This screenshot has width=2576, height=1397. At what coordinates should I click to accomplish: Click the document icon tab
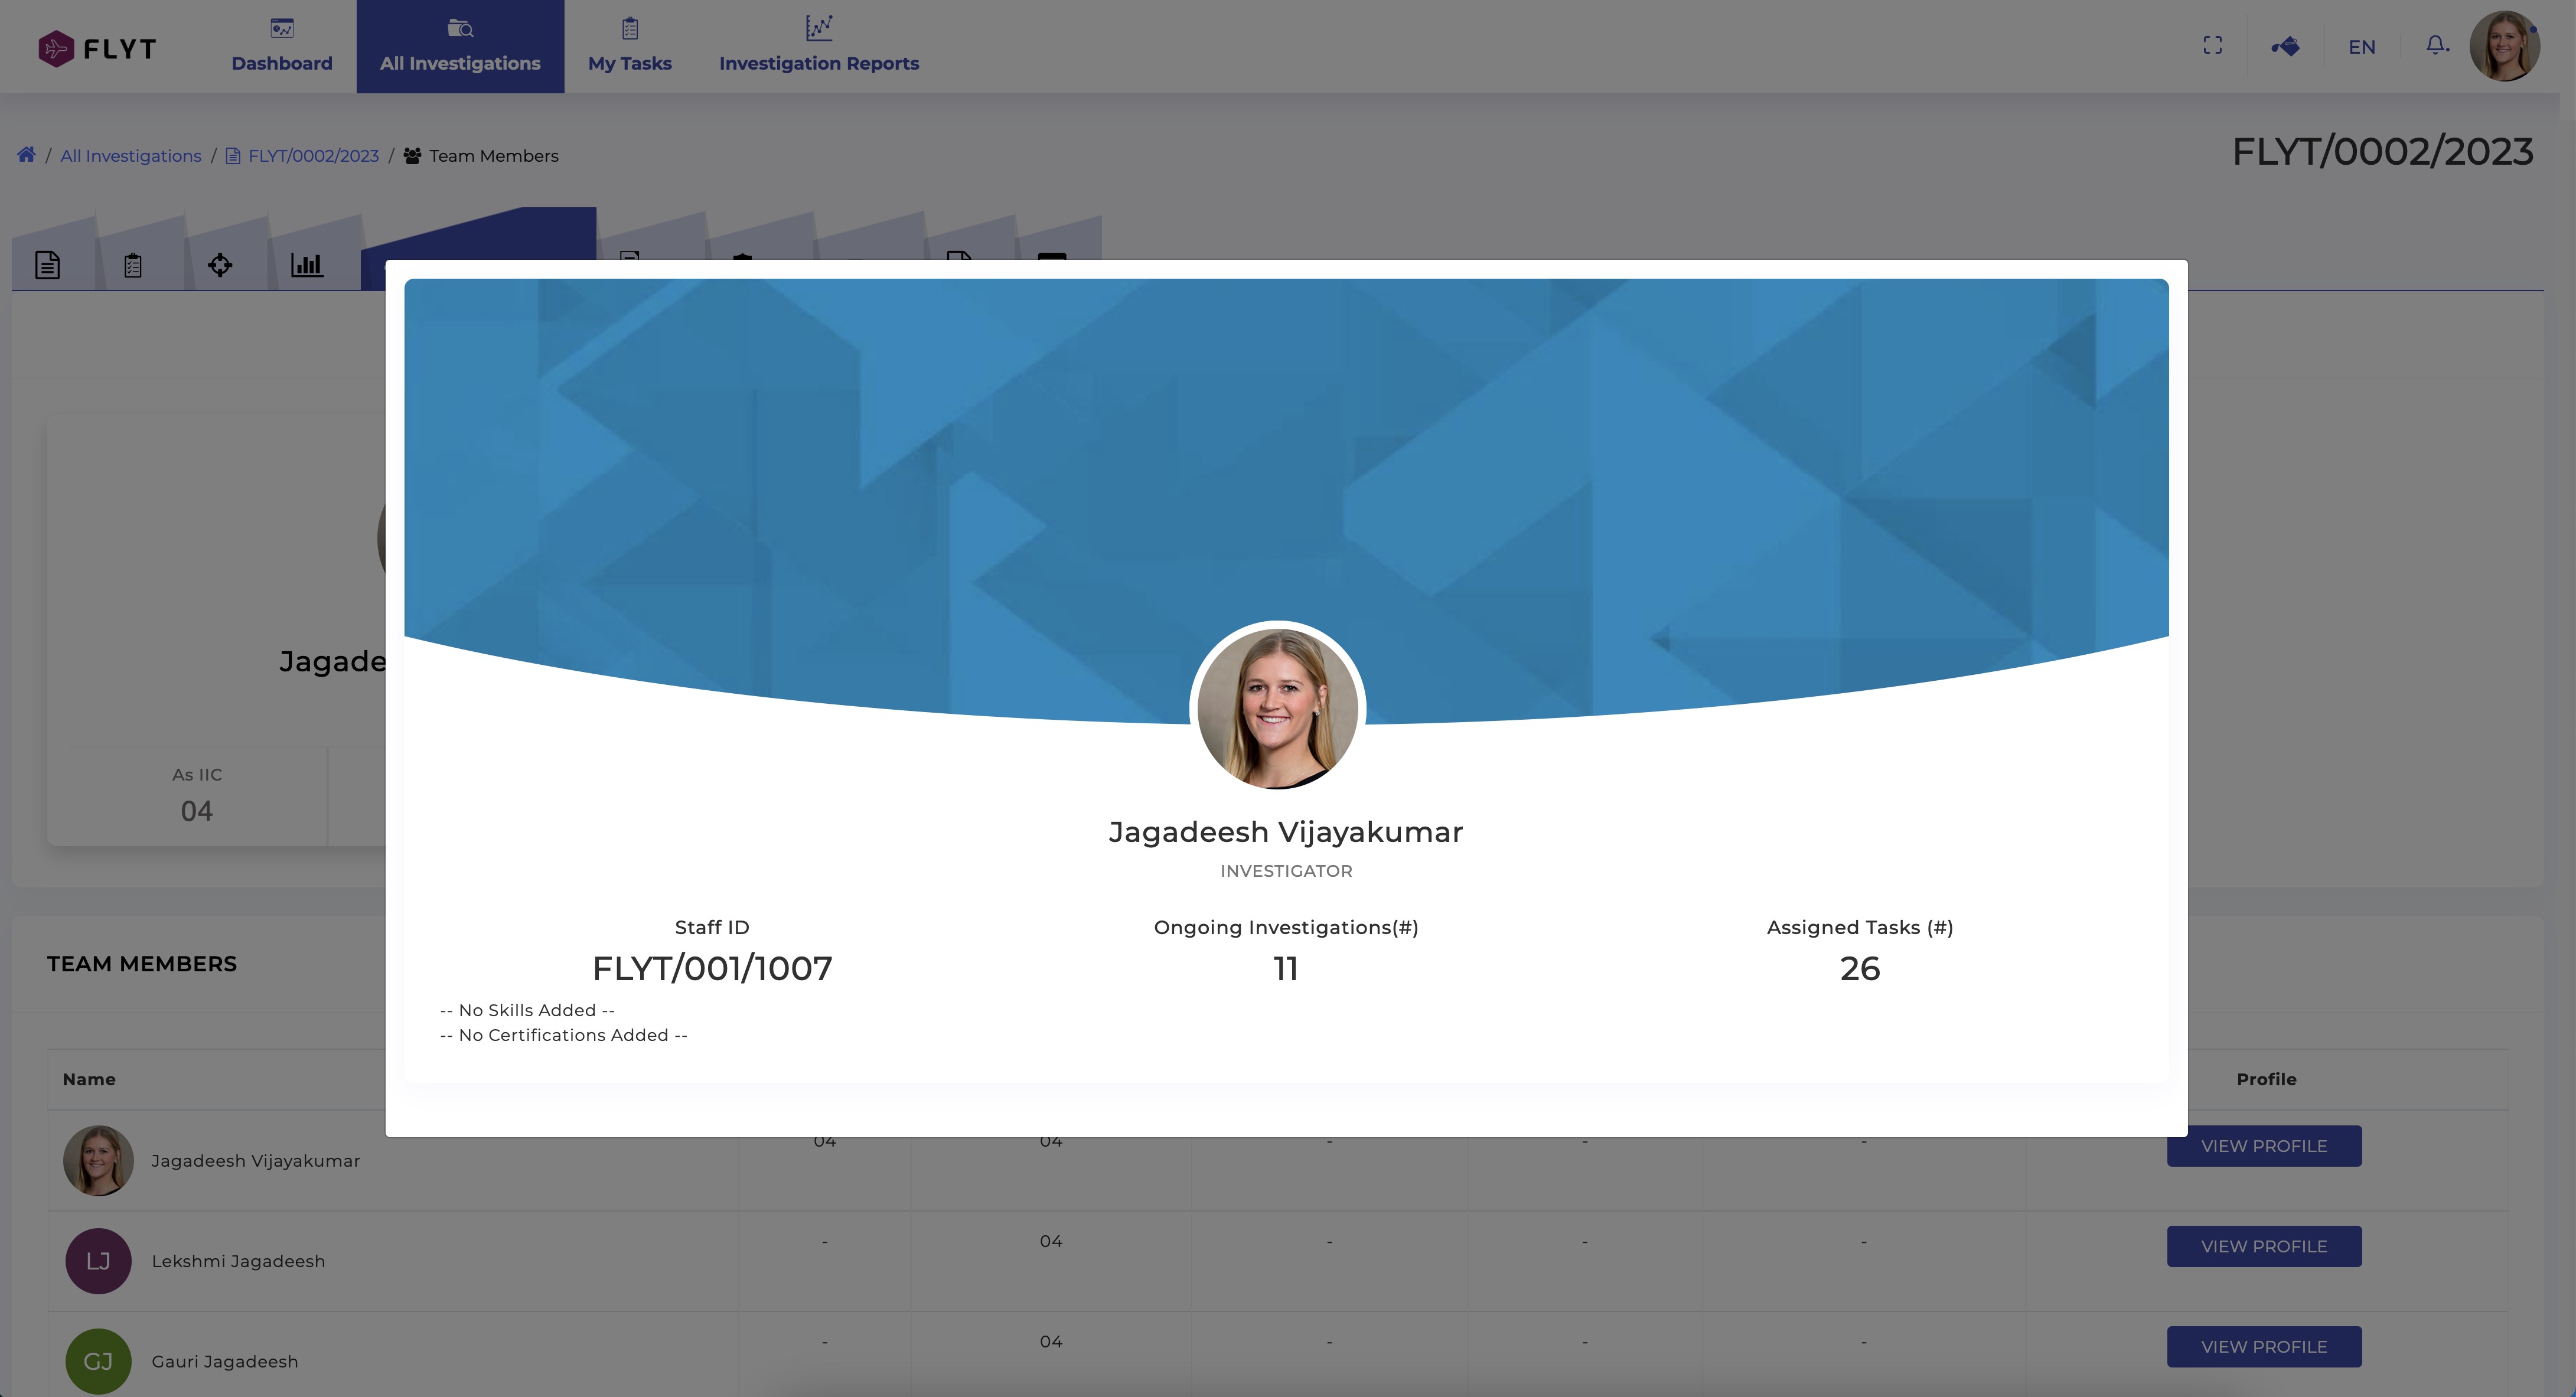47,265
